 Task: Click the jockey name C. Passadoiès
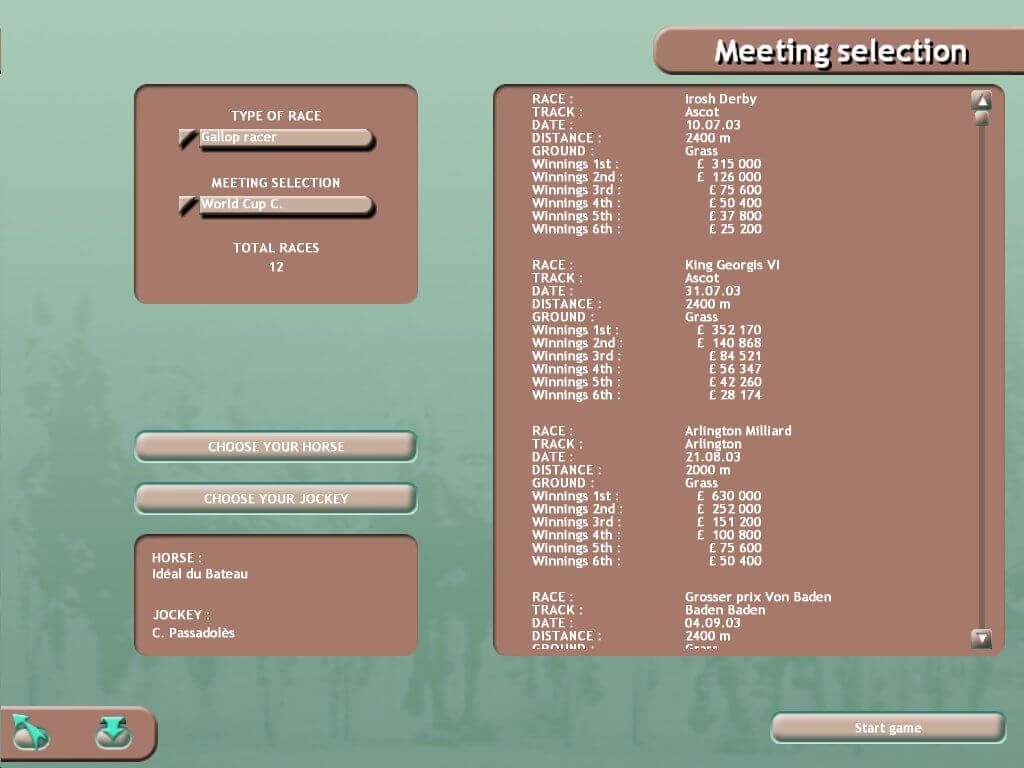pos(193,633)
